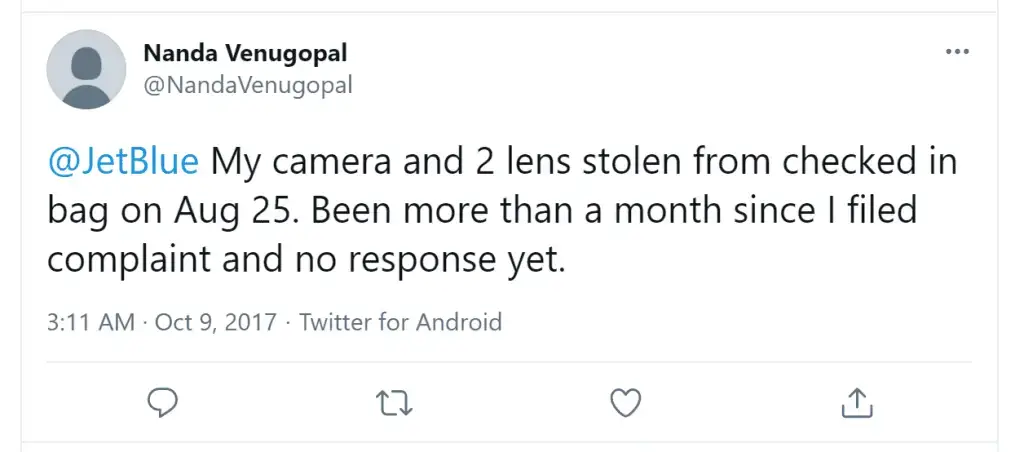Image resolution: width=1024 pixels, height=452 pixels.
Task: Open the @JetBlue mention link
Action: click(123, 163)
